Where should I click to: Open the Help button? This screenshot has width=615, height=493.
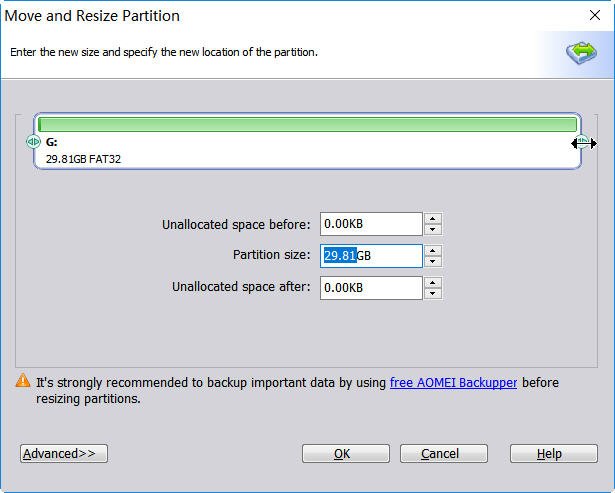[553, 454]
